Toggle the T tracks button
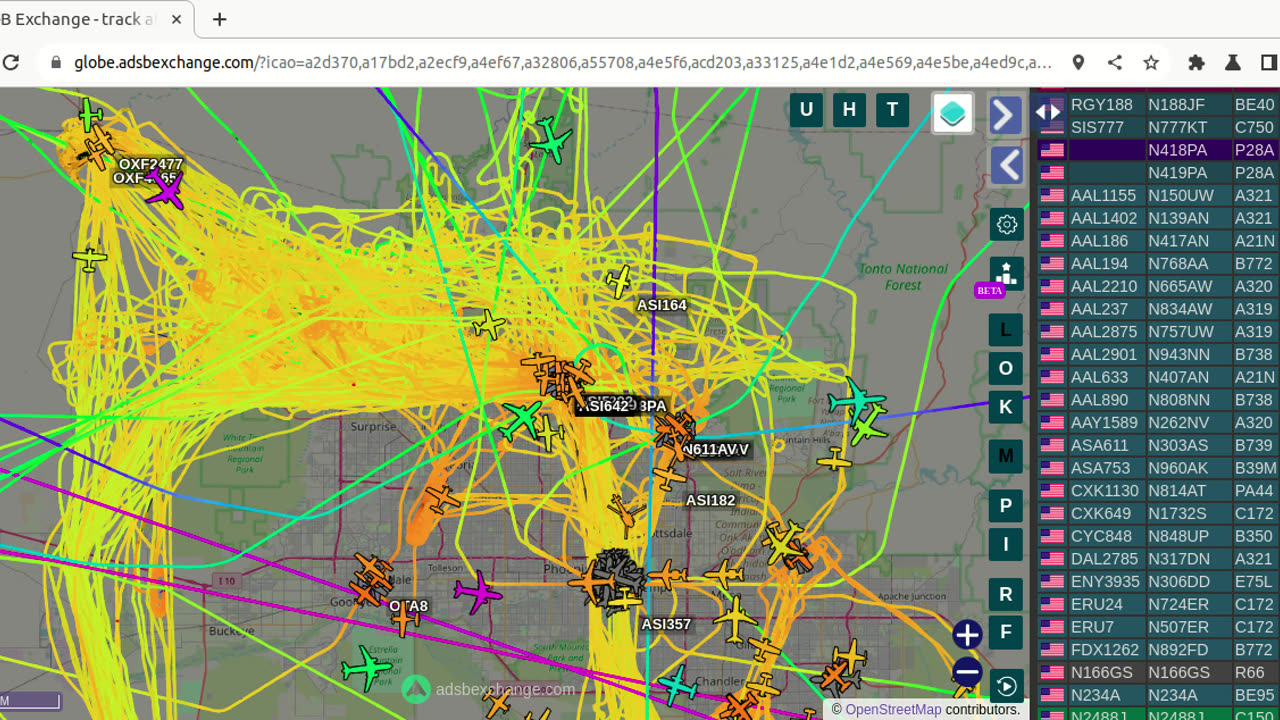 (x=892, y=110)
